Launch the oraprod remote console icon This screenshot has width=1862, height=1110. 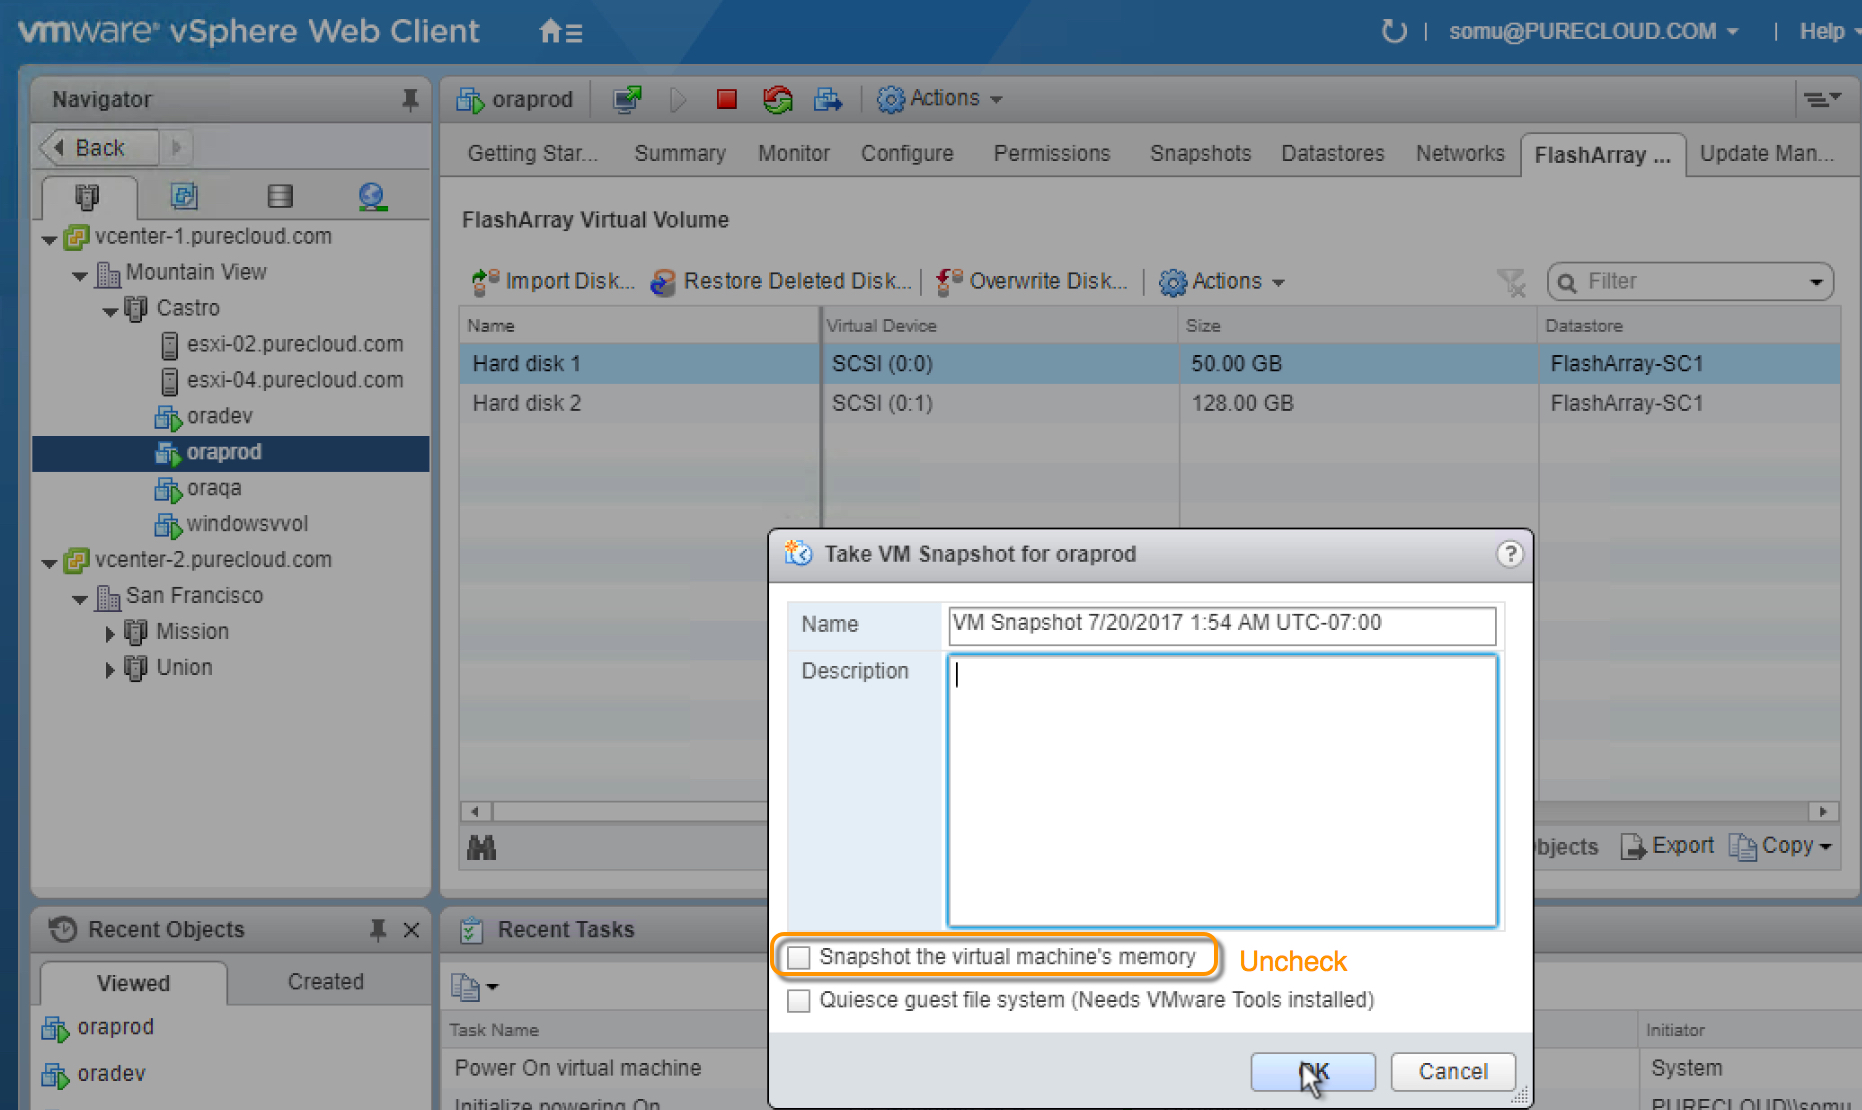pyautogui.click(x=627, y=99)
